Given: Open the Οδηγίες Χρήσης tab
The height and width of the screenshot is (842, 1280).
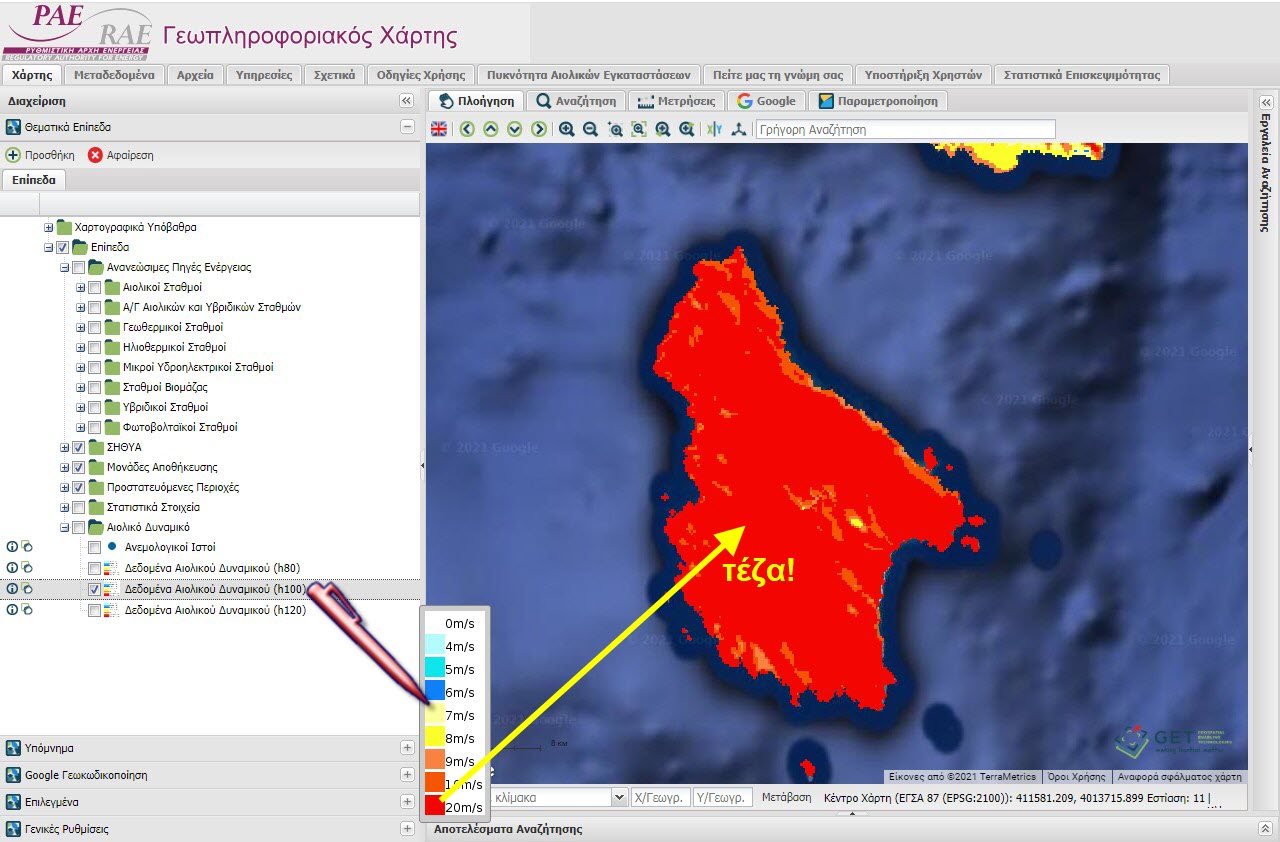Looking at the screenshot, I should click(x=421, y=75).
